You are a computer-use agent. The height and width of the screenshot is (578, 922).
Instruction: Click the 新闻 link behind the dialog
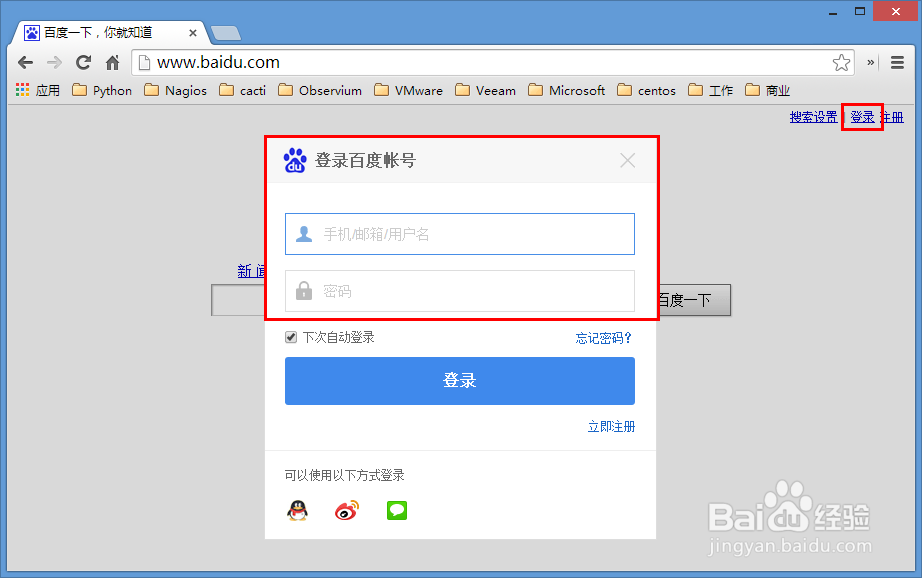tap(251, 271)
